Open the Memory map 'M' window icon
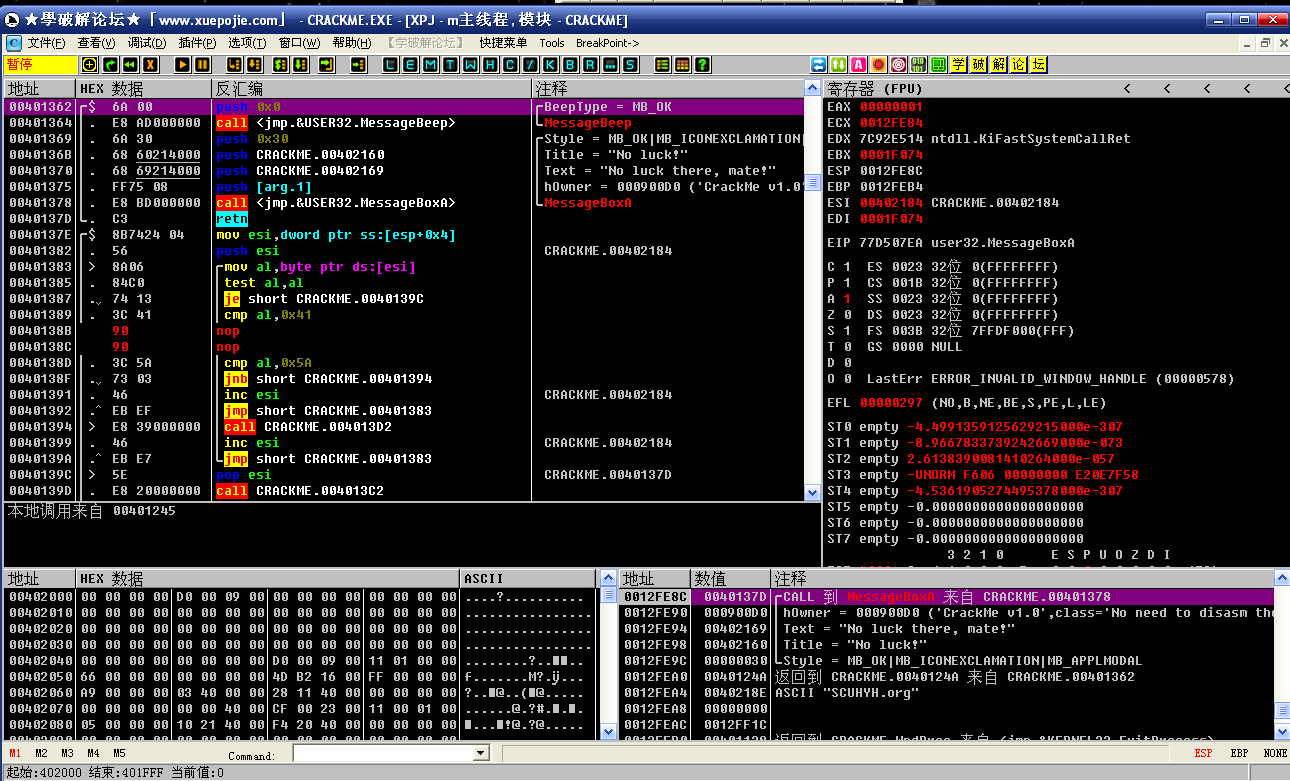This screenshot has width=1290, height=781. 431,65
